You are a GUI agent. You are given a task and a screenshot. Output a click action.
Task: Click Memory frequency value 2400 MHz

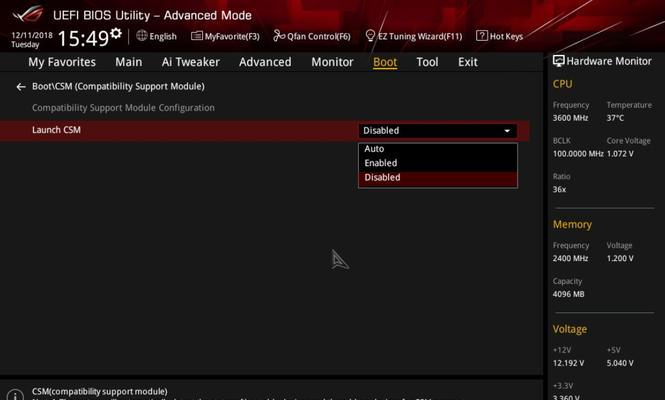pyautogui.click(x=570, y=258)
